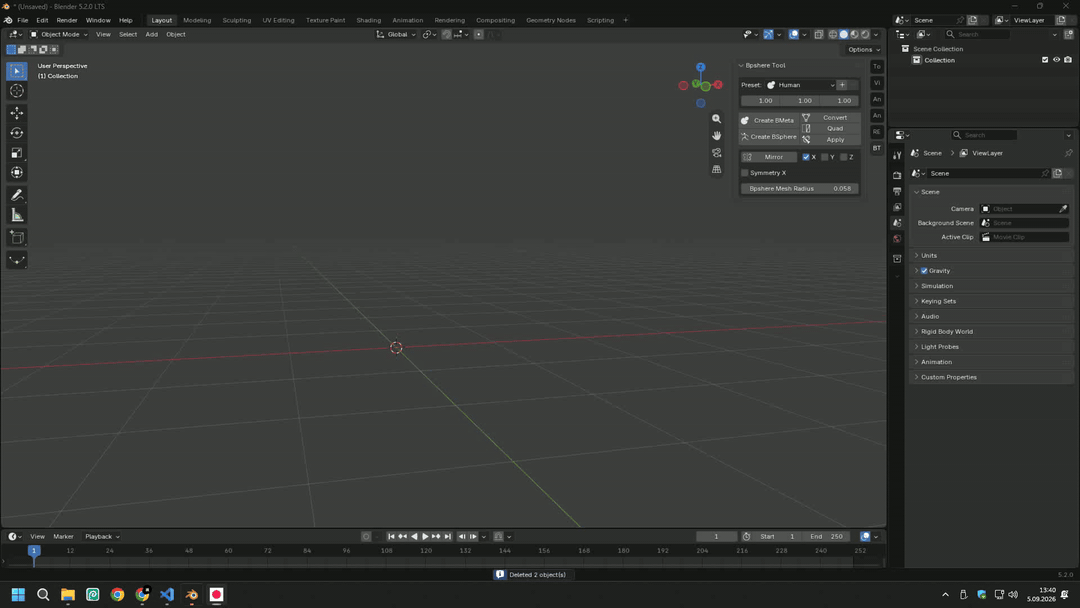Viewport: 1080px width, 608px height.
Task: Select the Select Box tool in toolbar
Action: [17, 71]
